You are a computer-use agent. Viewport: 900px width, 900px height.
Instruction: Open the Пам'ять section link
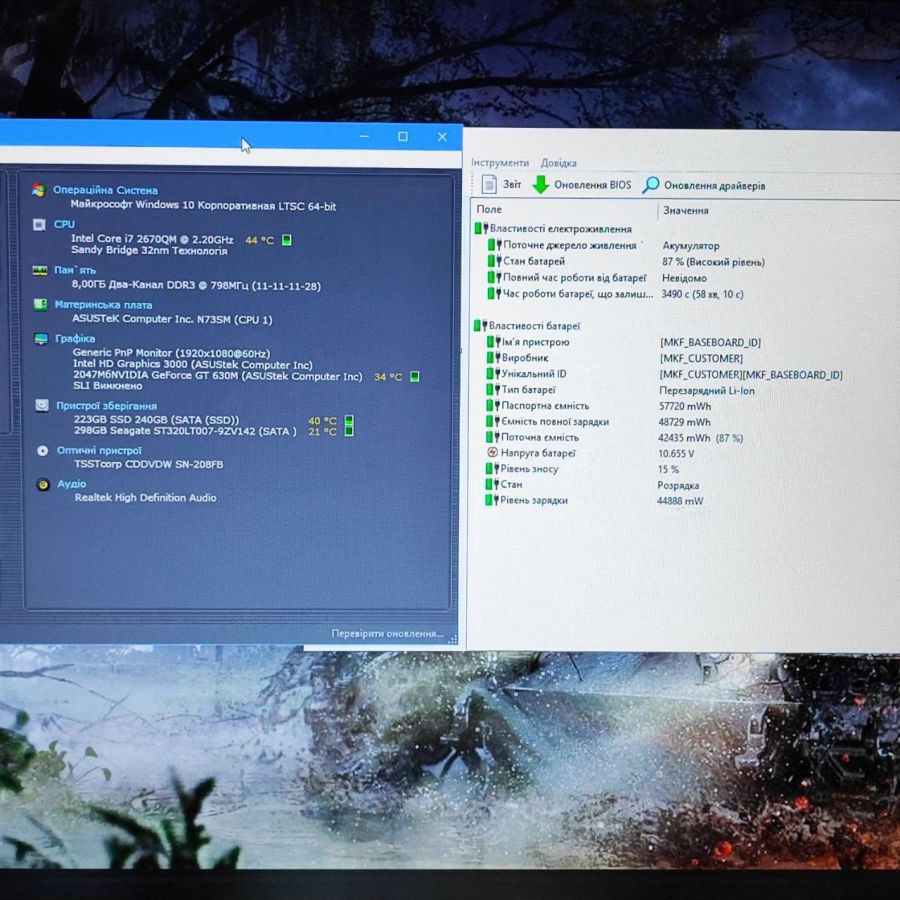click(75, 270)
